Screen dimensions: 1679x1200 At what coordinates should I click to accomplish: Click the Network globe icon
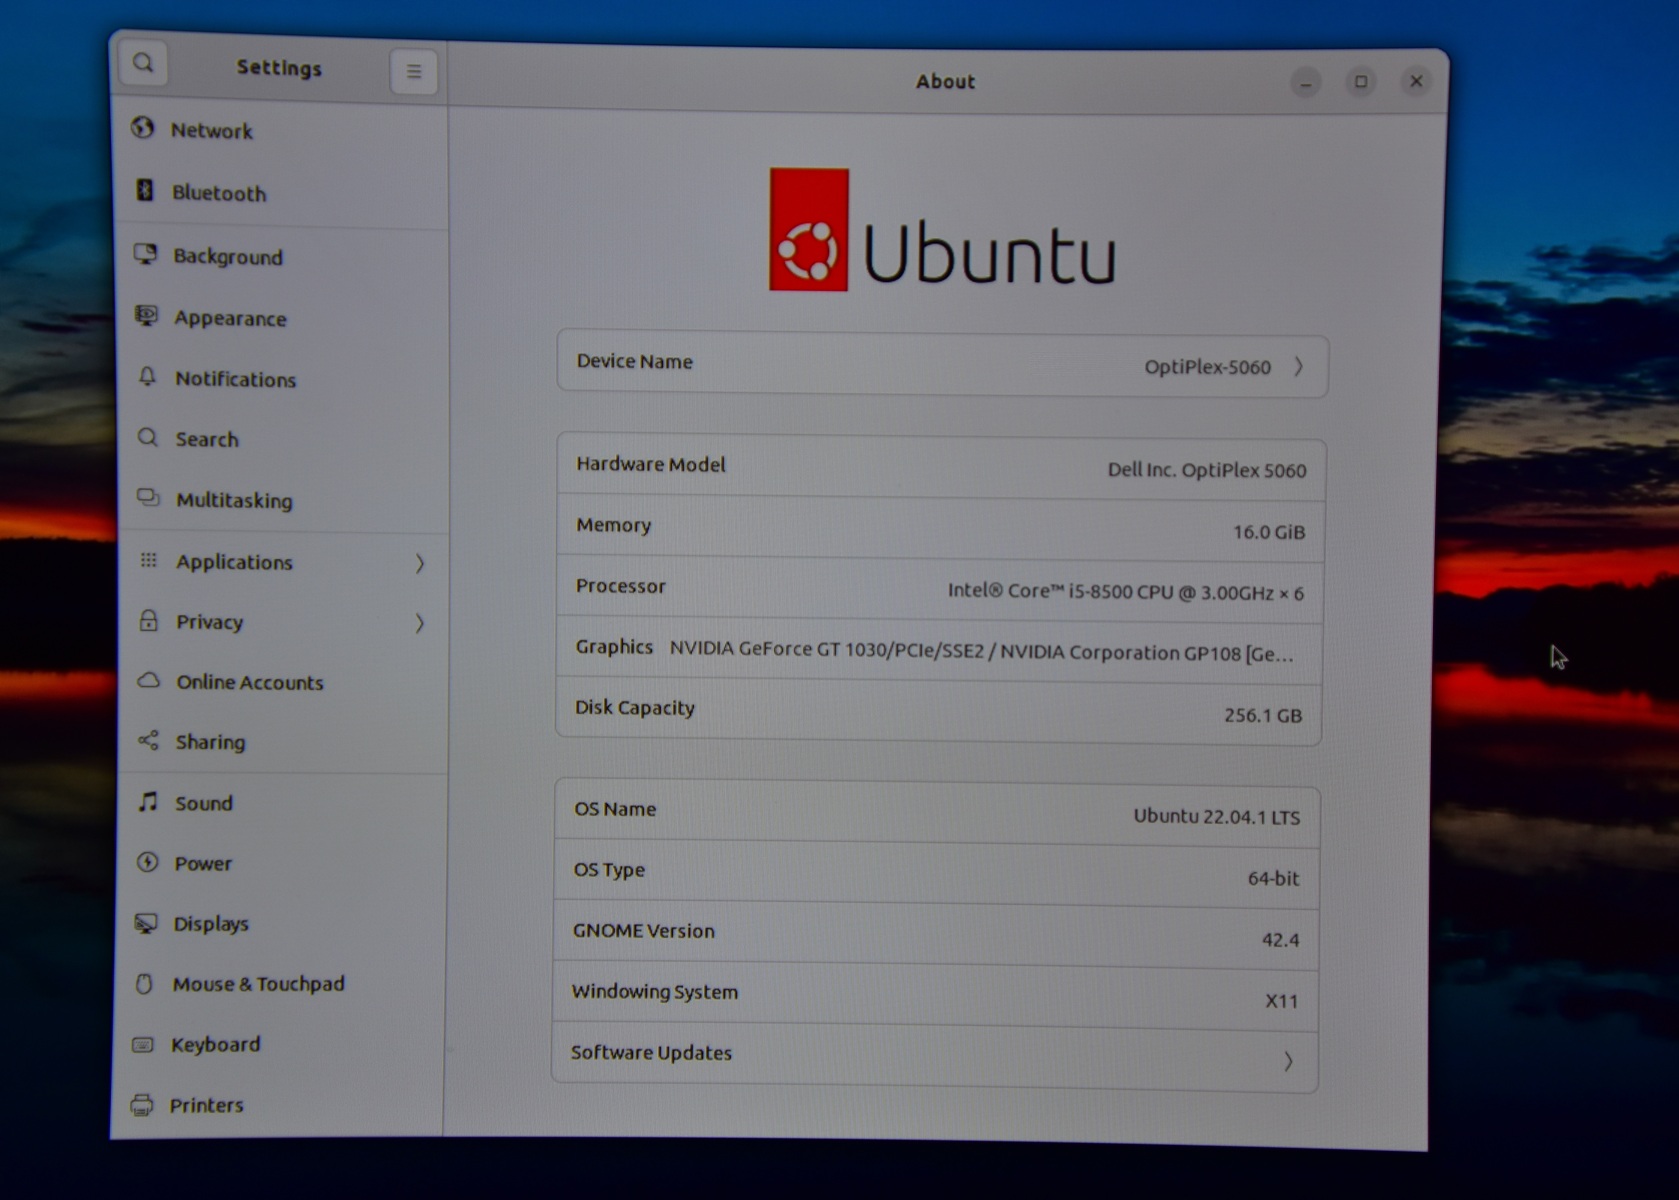tap(143, 128)
